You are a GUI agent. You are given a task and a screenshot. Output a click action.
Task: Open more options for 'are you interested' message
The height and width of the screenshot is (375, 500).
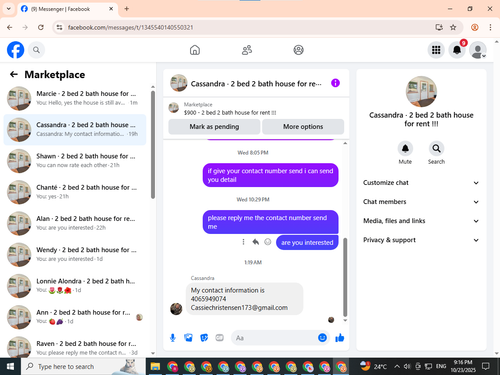click(x=243, y=242)
